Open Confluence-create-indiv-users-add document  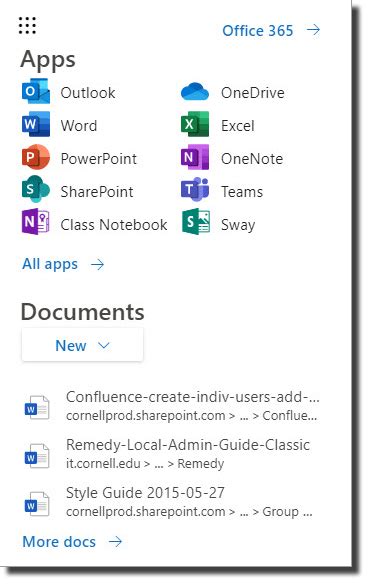click(x=193, y=397)
